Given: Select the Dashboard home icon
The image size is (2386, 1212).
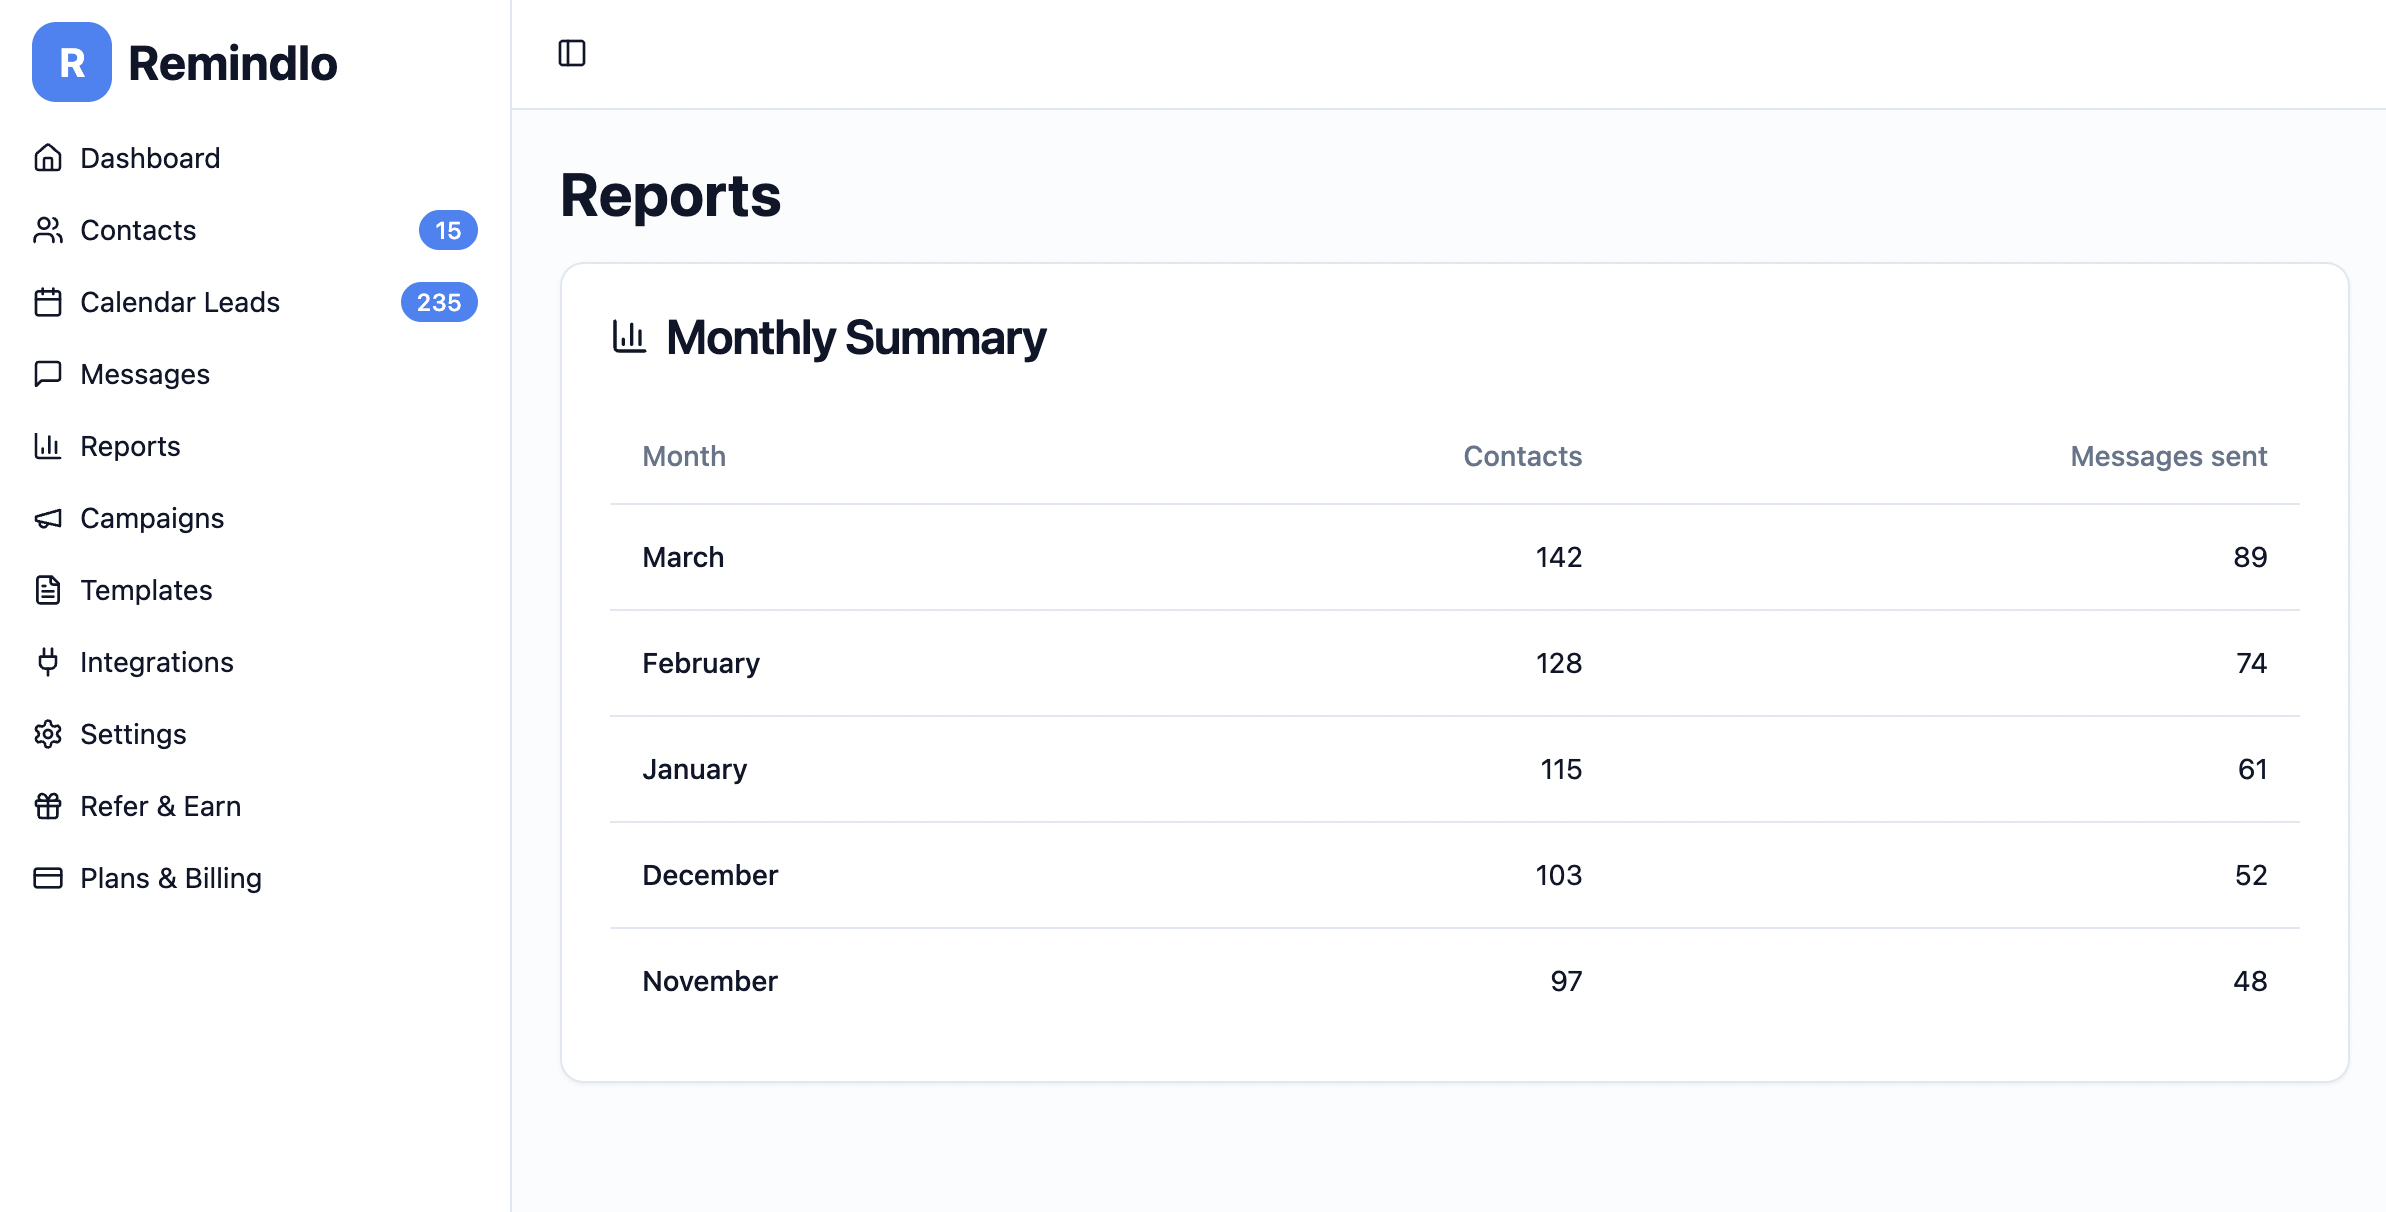Looking at the screenshot, I should click(x=48, y=157).
